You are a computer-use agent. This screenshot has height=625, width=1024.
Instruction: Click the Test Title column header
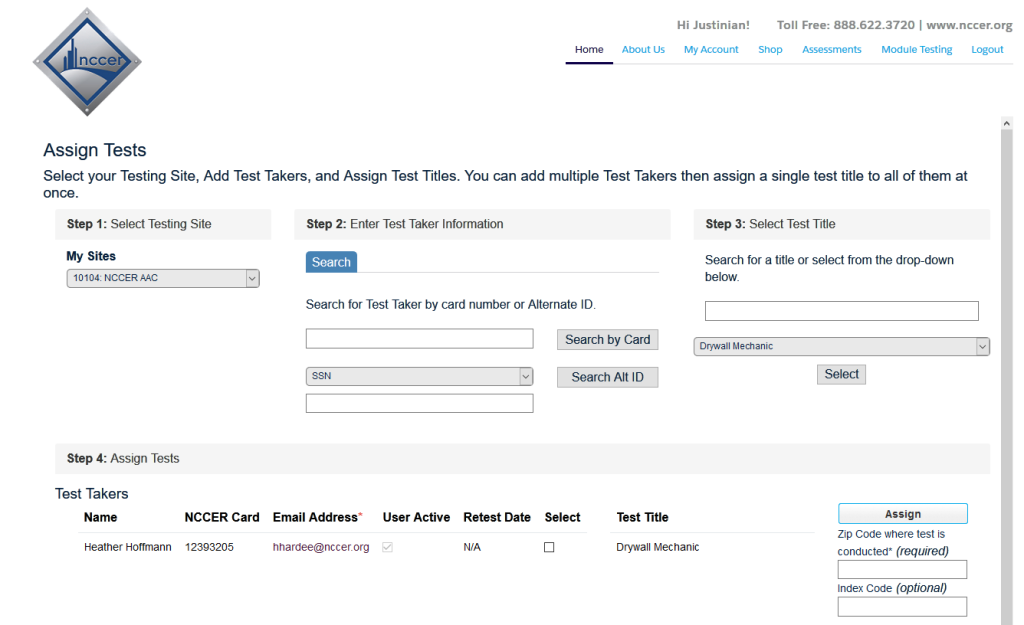(x=643, y=517)
